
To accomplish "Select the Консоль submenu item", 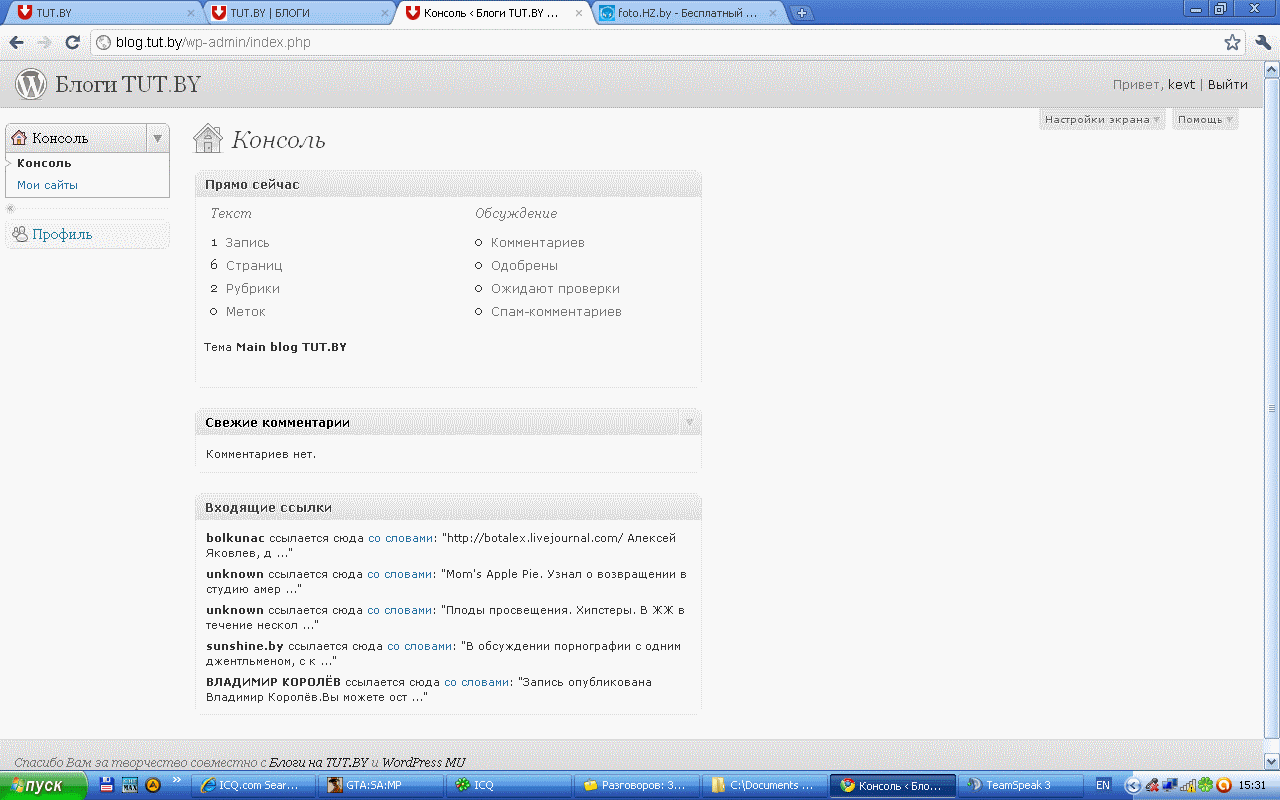I will 44,163.
